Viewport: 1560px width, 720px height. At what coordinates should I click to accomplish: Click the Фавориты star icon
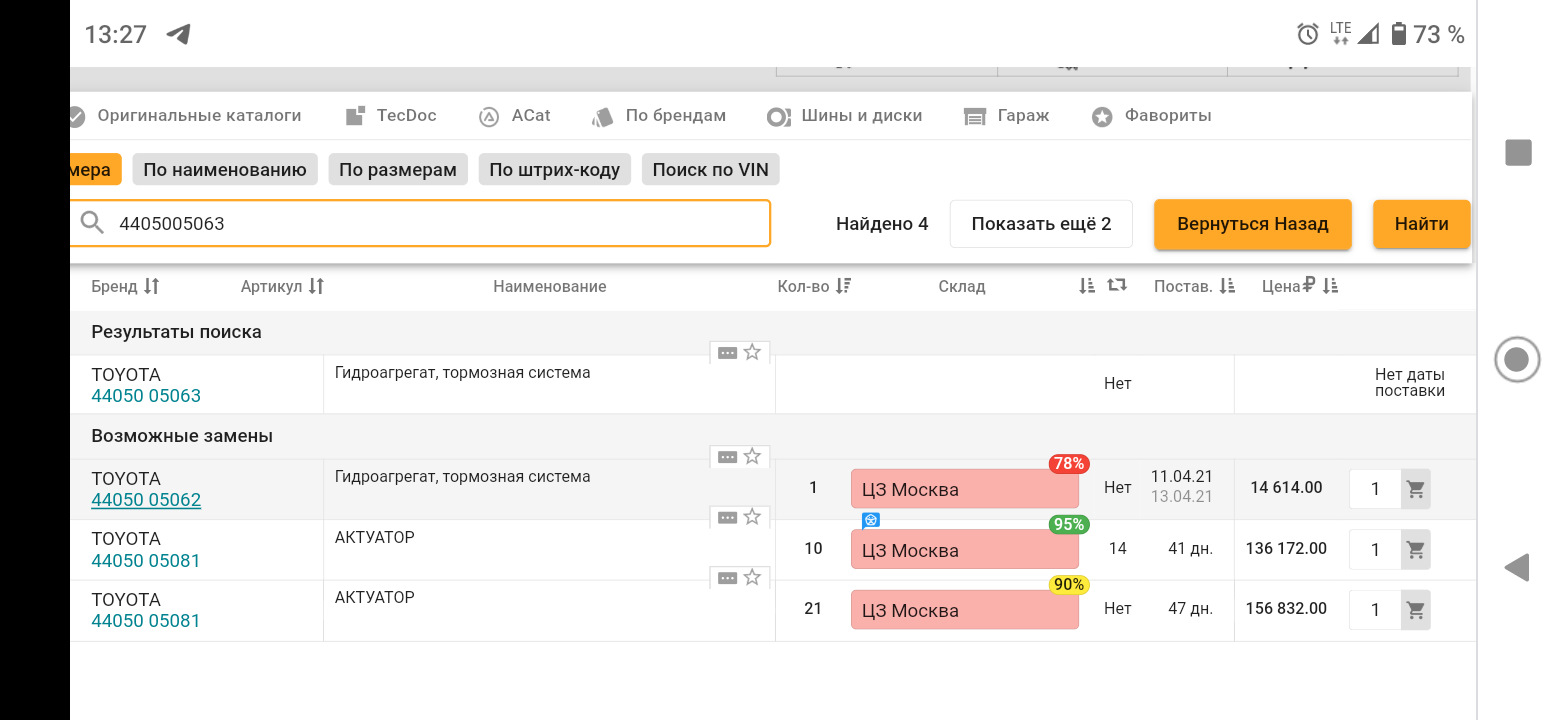(x=1102, y=117)
